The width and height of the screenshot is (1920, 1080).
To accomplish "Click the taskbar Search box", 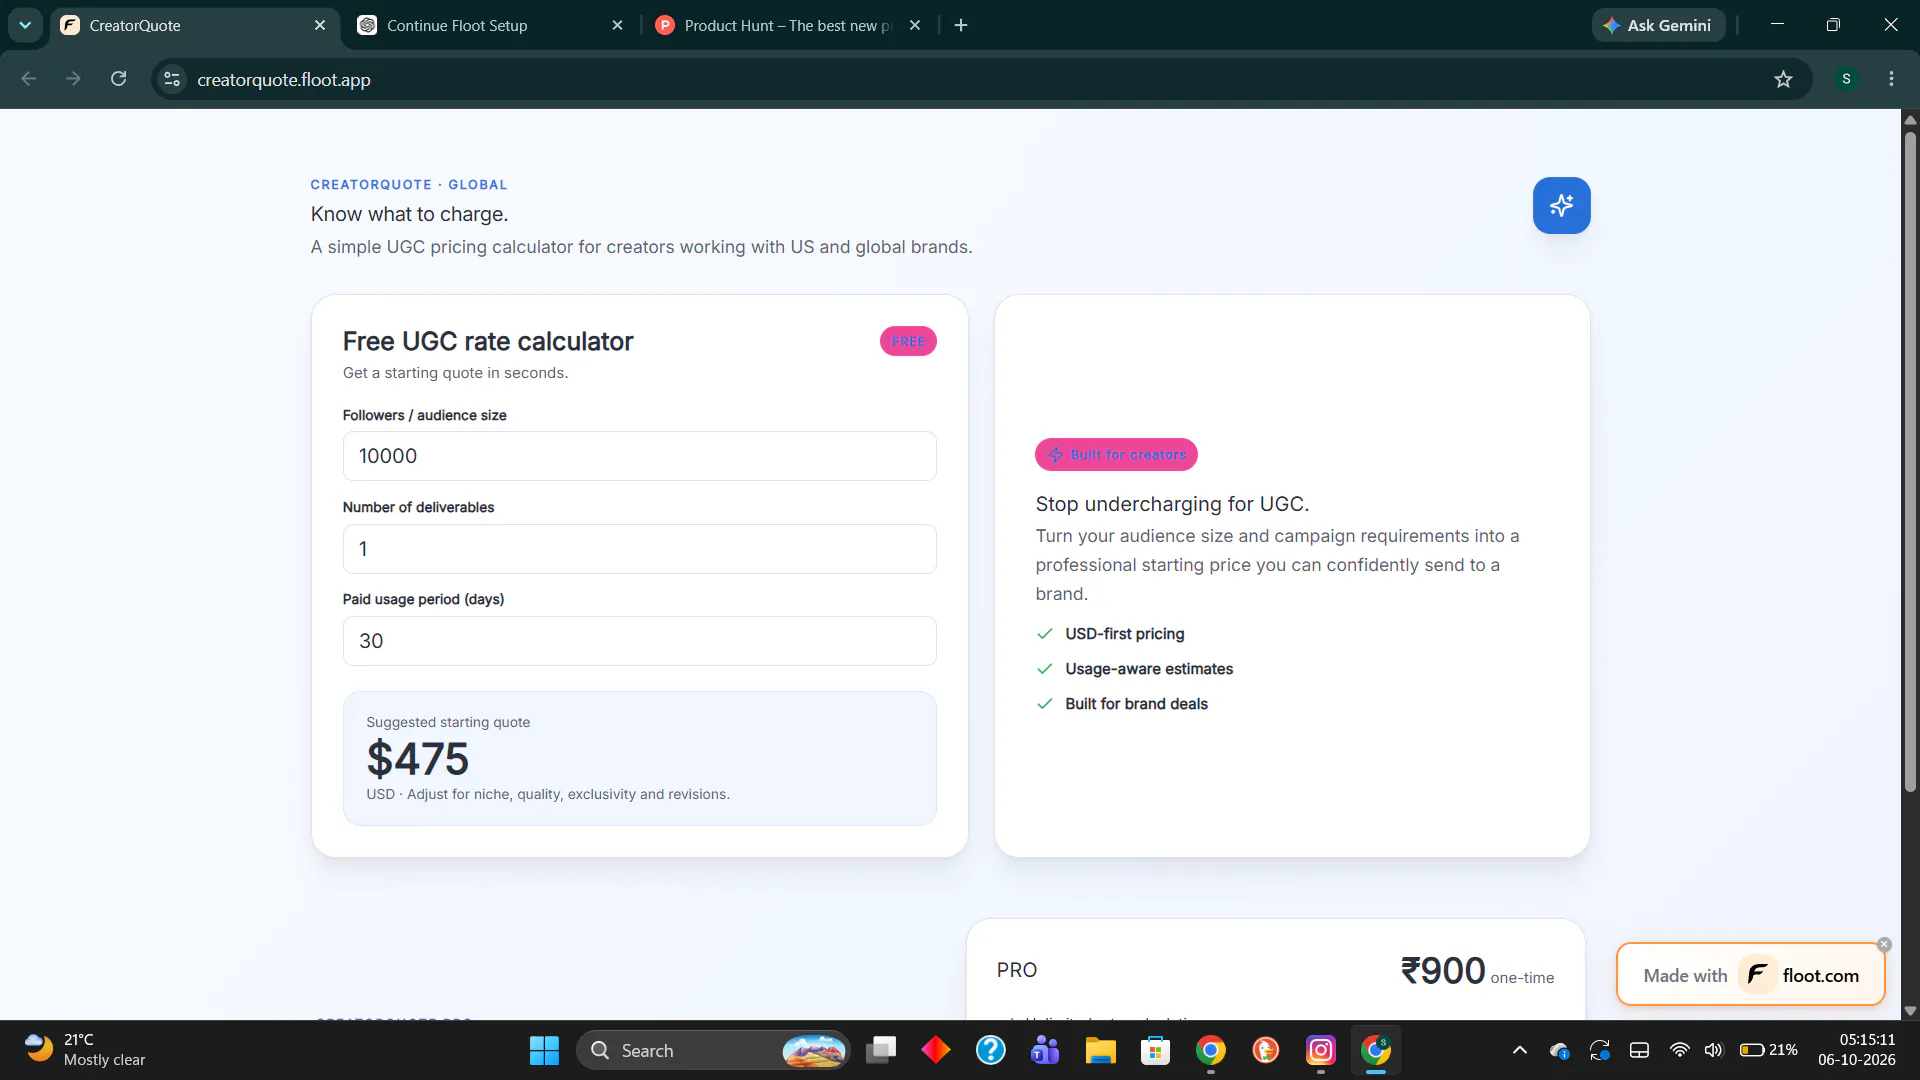I will pyautogui.click(x=714, y=1050).
